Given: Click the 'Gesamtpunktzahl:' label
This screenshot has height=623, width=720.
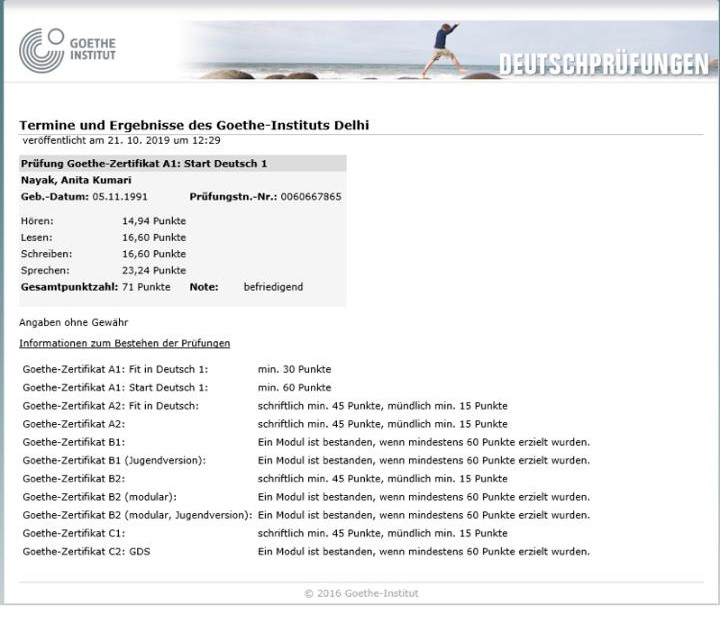Looking at the screenshot, I should coord(69,287).
